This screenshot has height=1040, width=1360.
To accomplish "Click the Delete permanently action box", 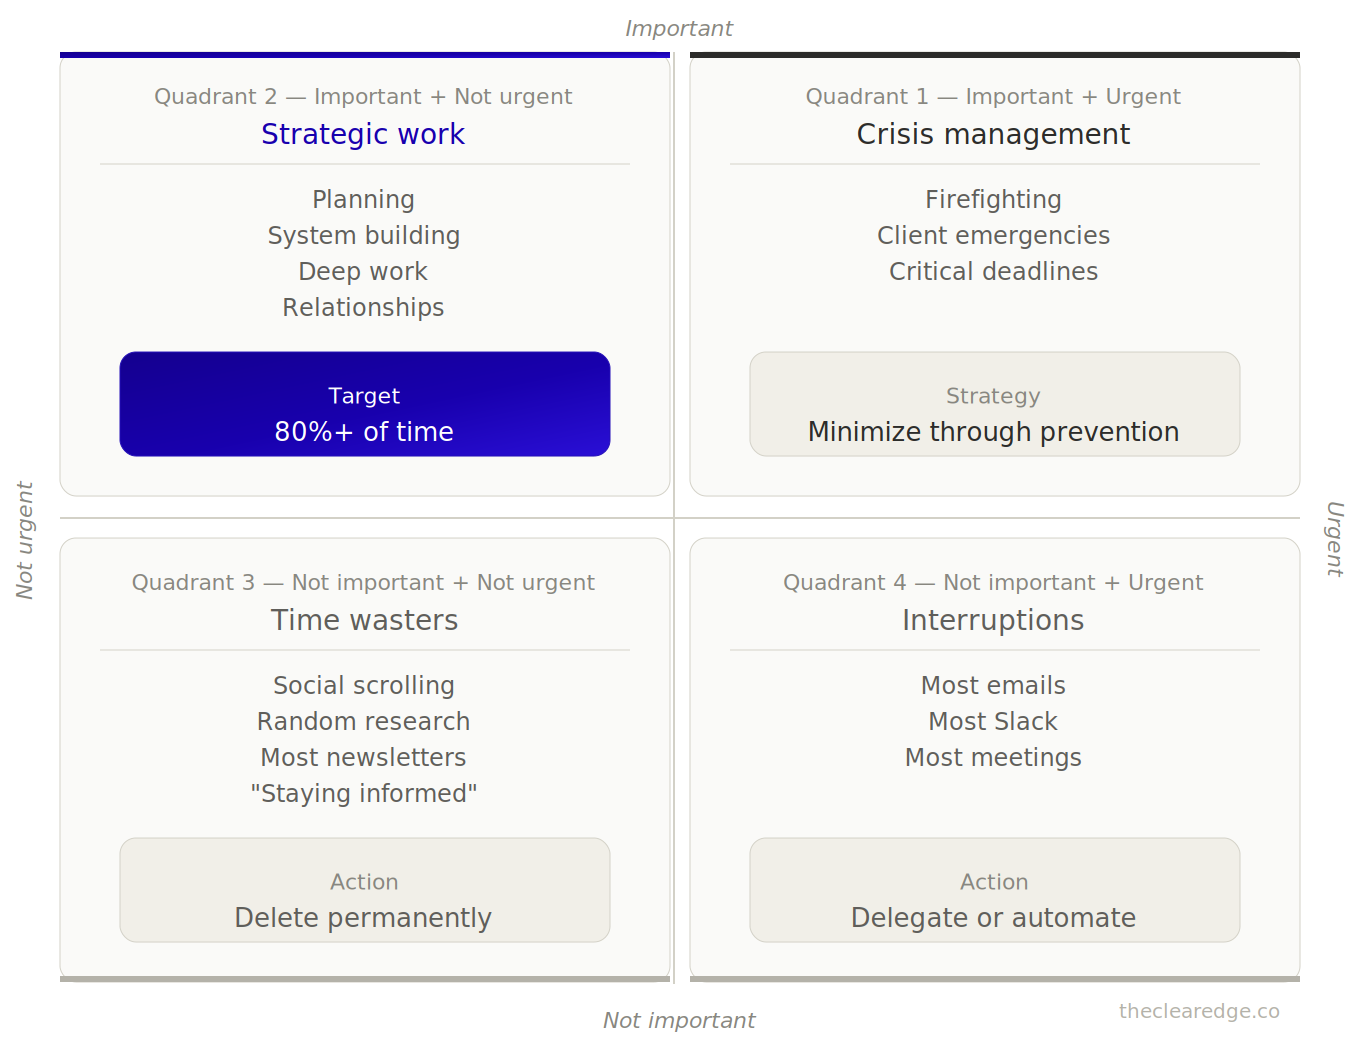I will click(x=365, y=890).
